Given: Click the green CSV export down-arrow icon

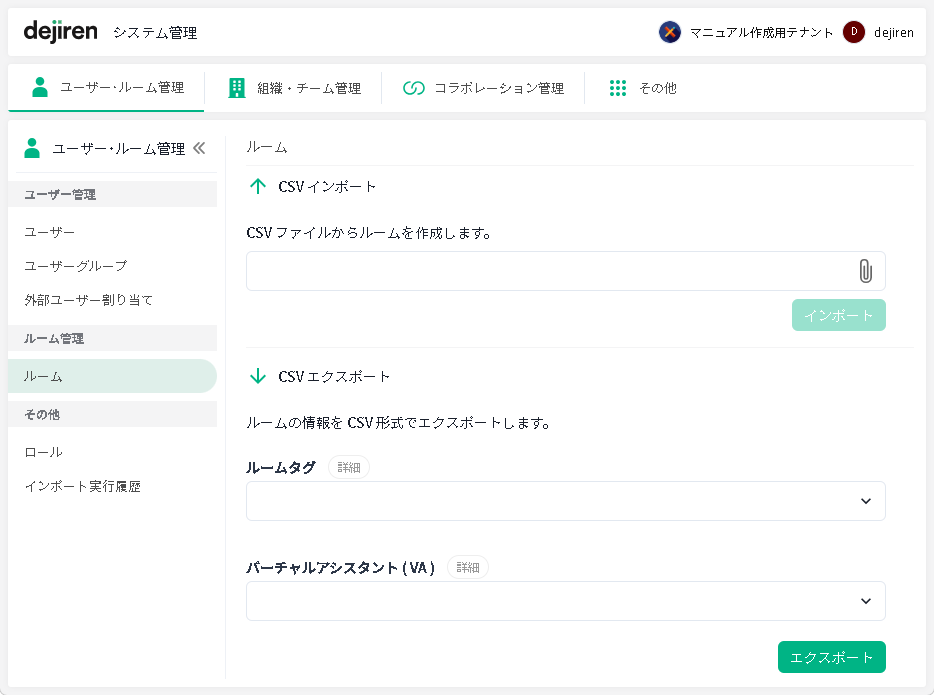Looking at the screenshot, I should (x=257, y=376).
